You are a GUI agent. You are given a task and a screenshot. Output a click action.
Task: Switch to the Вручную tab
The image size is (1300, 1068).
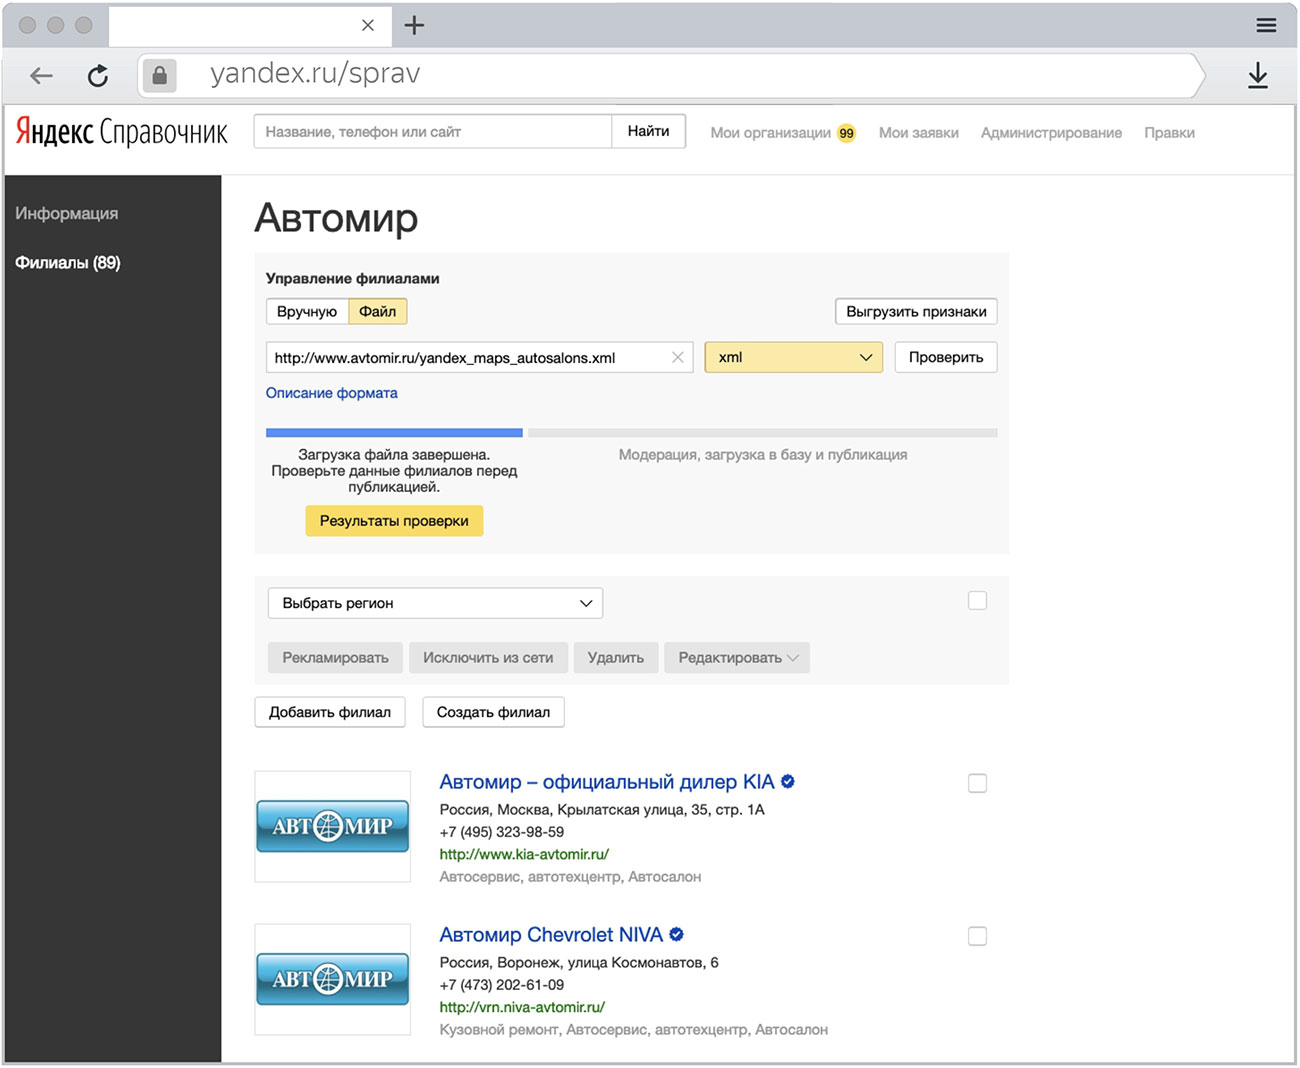point(307,311)
